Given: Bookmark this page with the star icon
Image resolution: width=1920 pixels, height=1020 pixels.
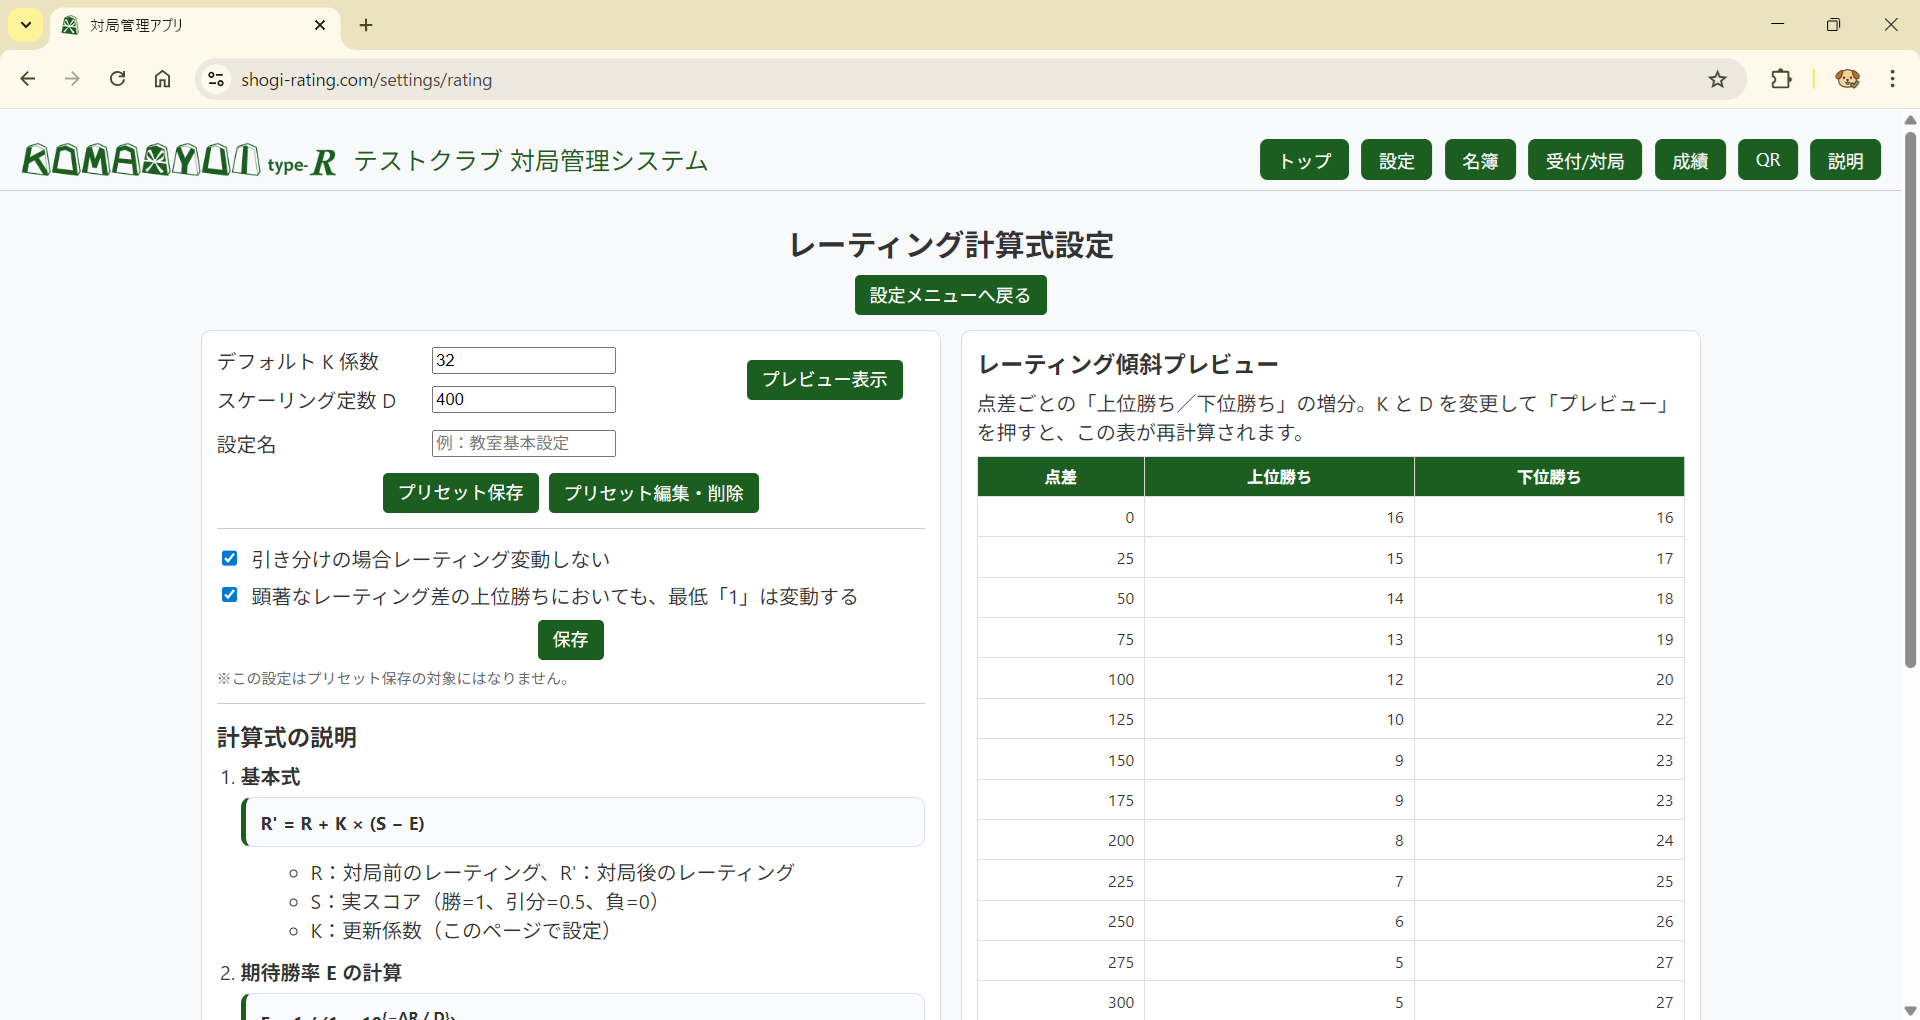Looking at the screenshot, I should tap(1717, 79).
